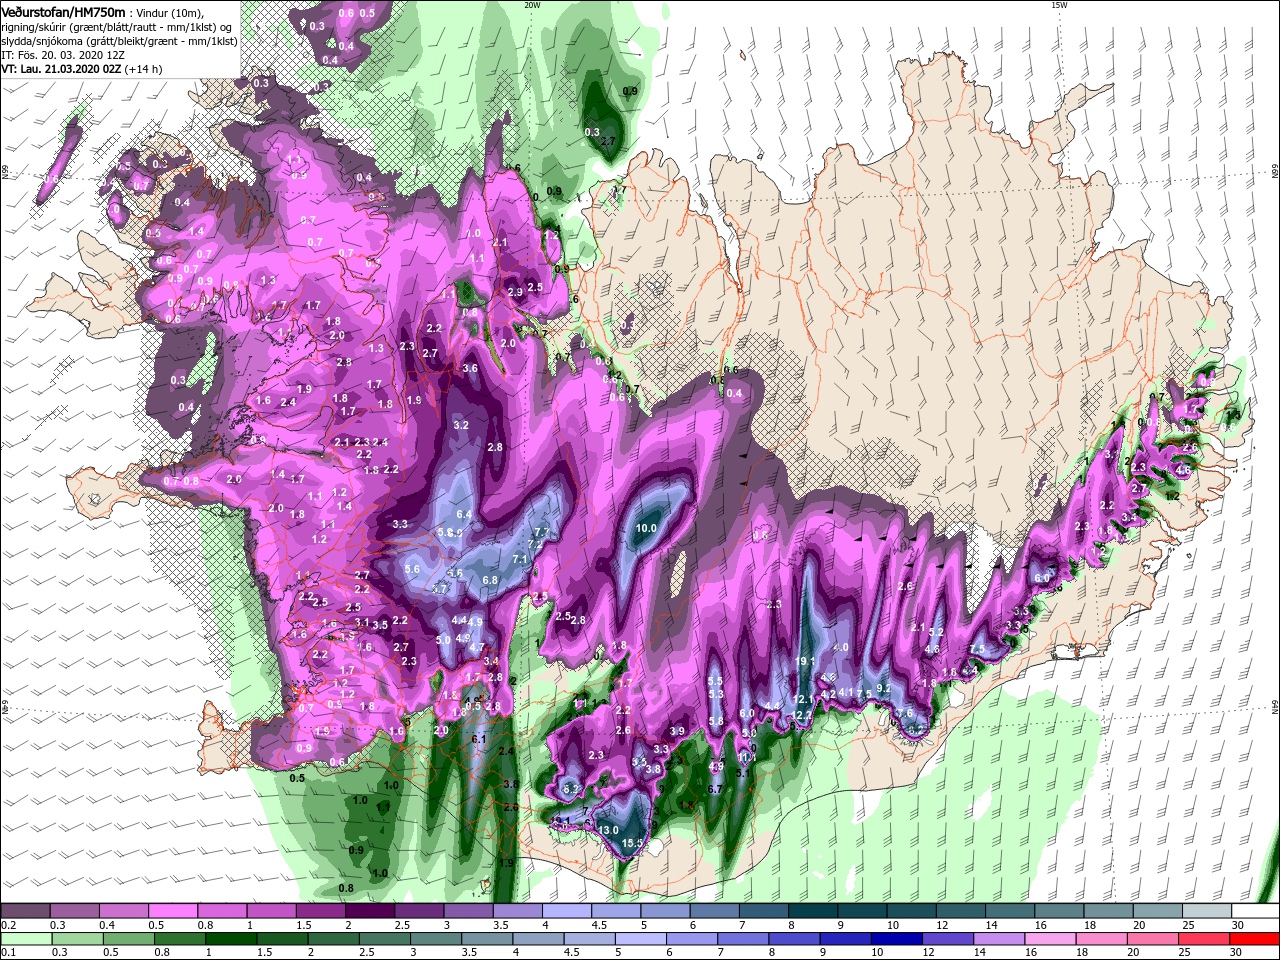The image size is (1280, 960).
Task: Click the 3.6 value on map
Action: pos(470,368)
